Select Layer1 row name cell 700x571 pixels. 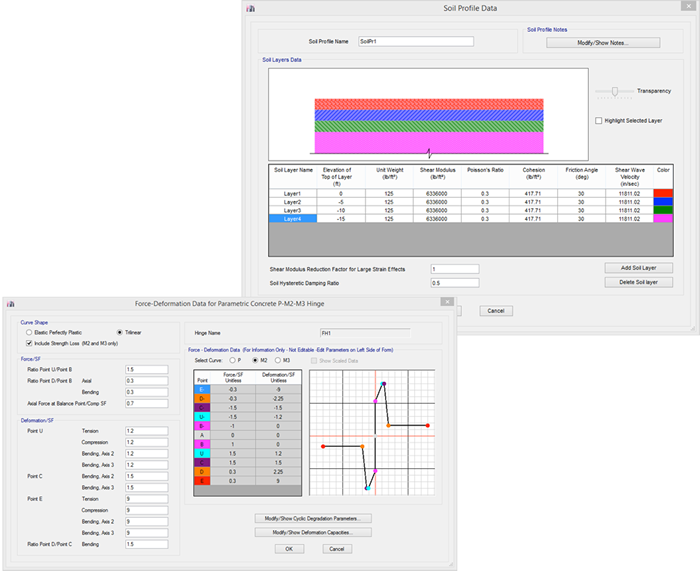pyautogui.click(x=293, y=194)
